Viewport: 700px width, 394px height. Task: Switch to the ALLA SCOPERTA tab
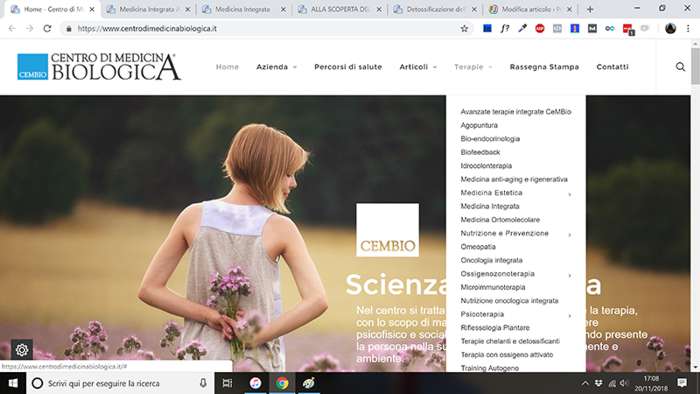coord(340,9)
